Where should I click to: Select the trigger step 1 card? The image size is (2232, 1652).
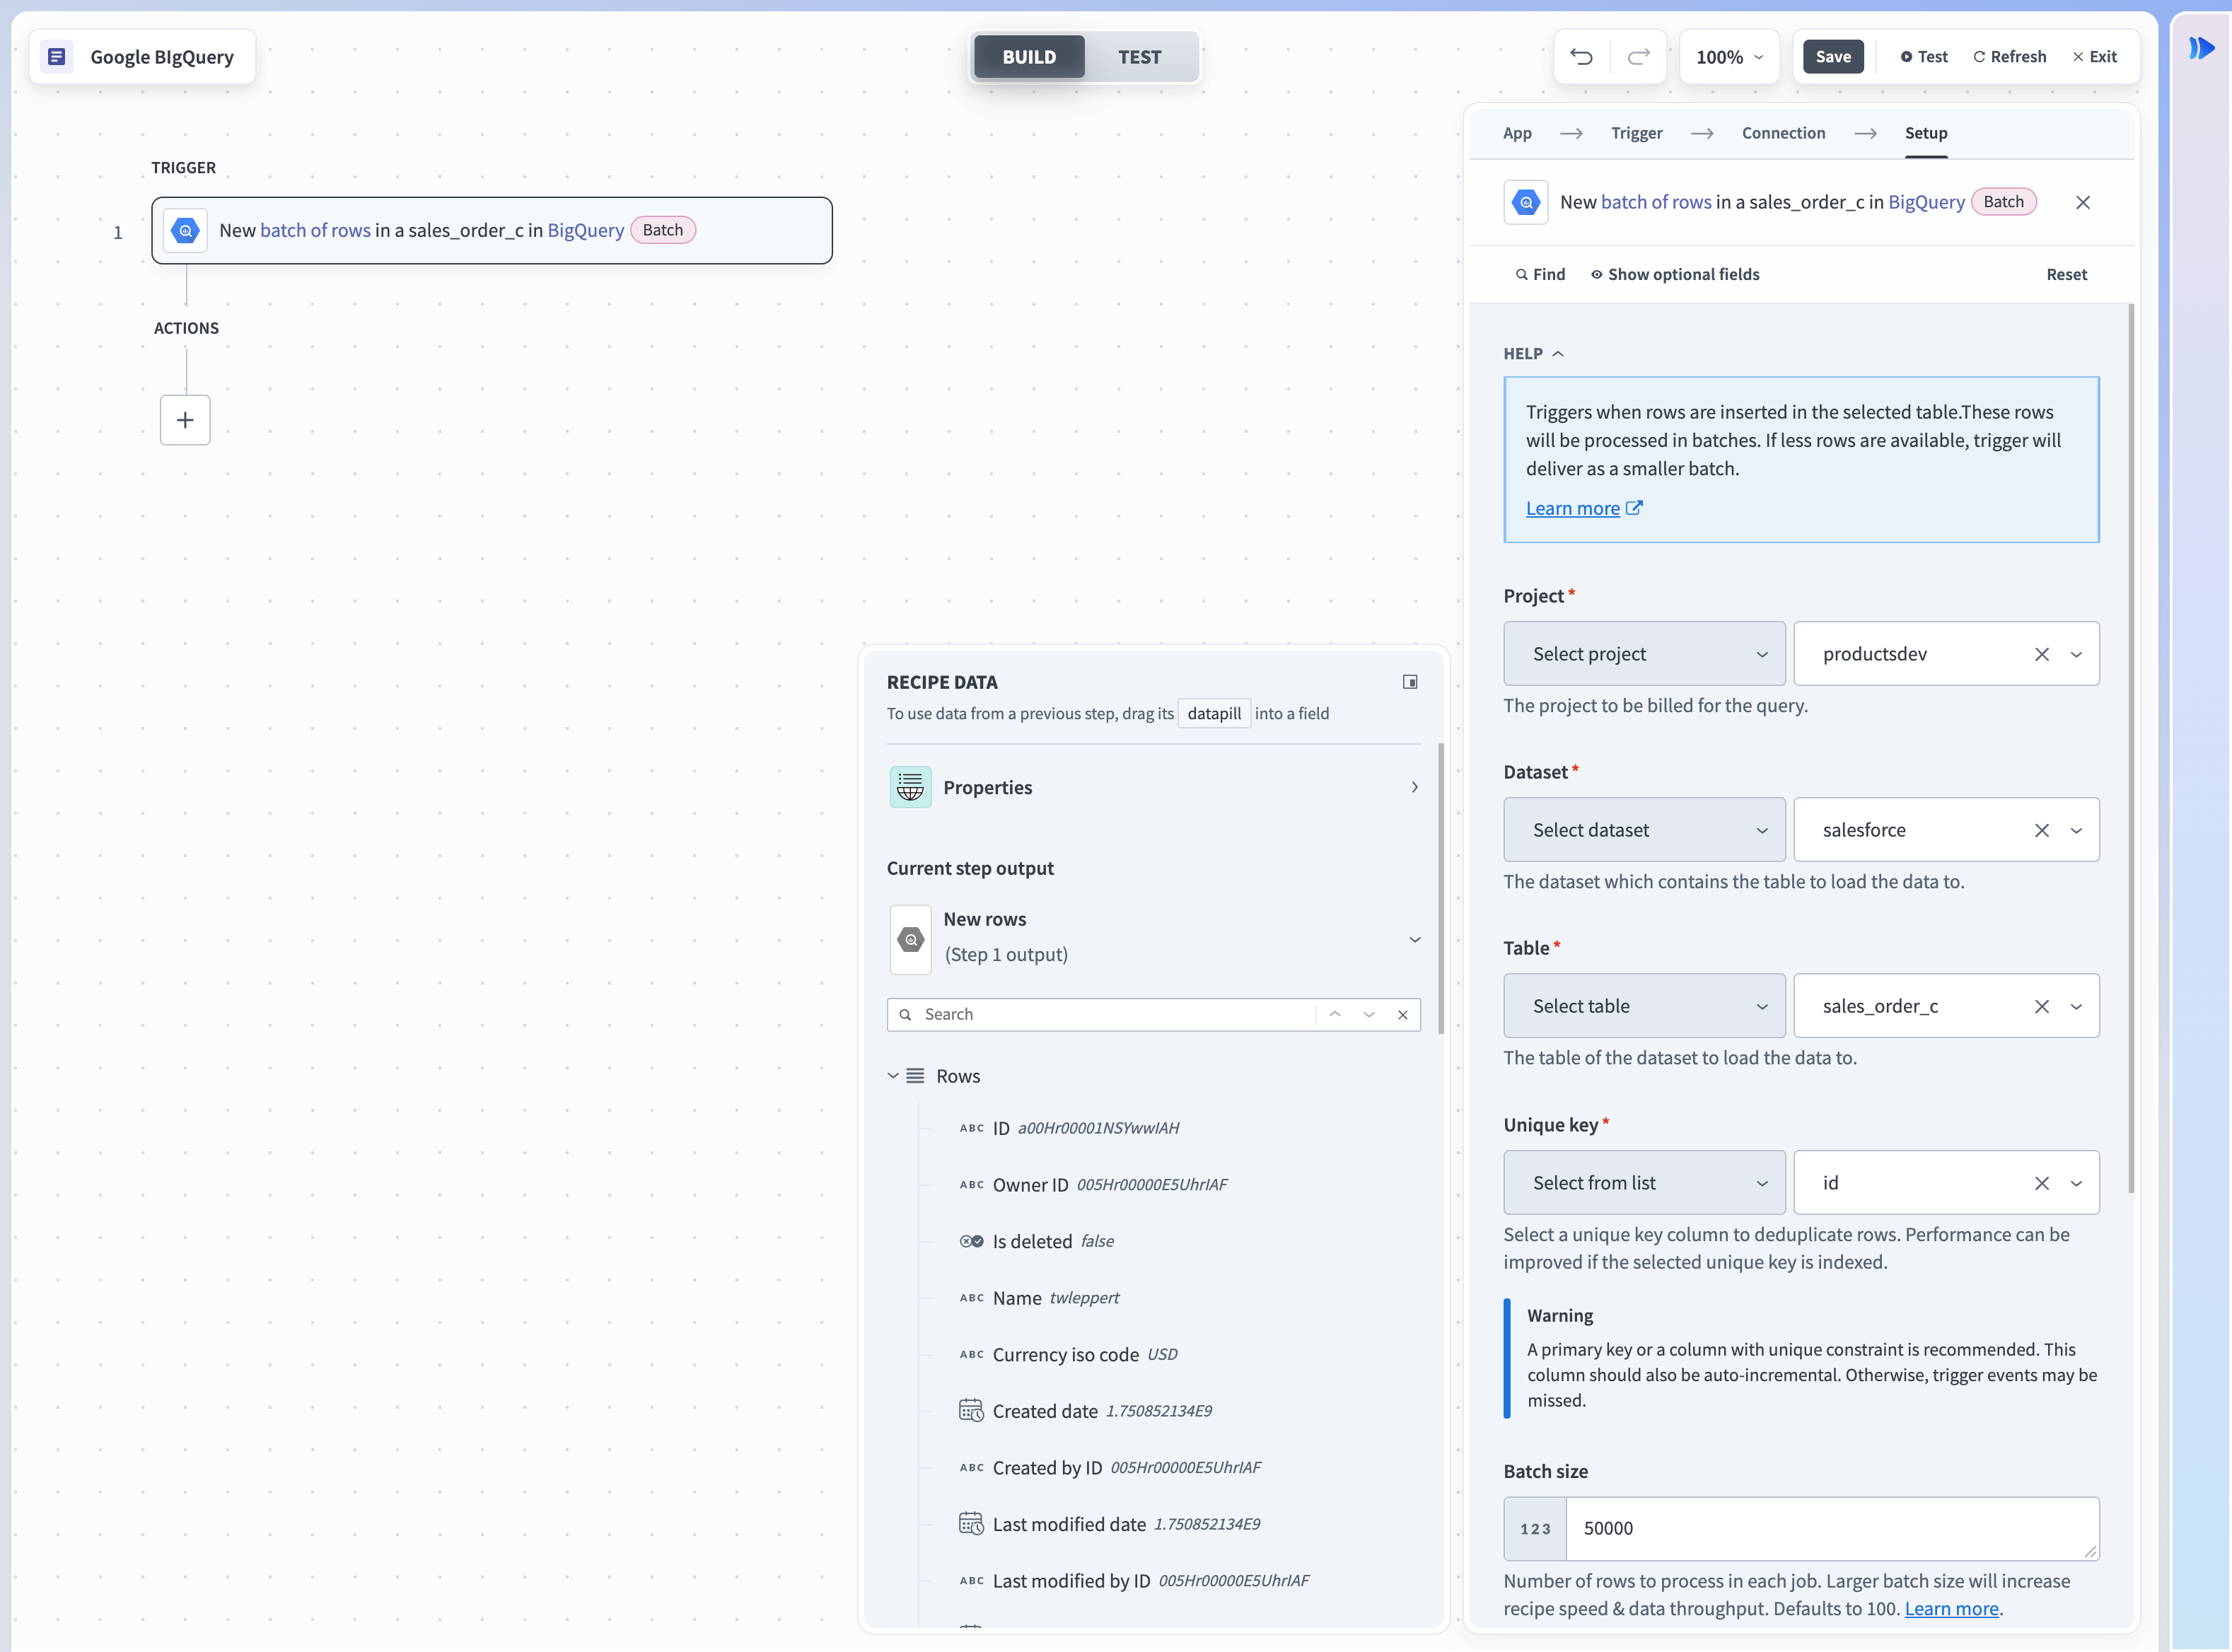[x=492, y=231]
